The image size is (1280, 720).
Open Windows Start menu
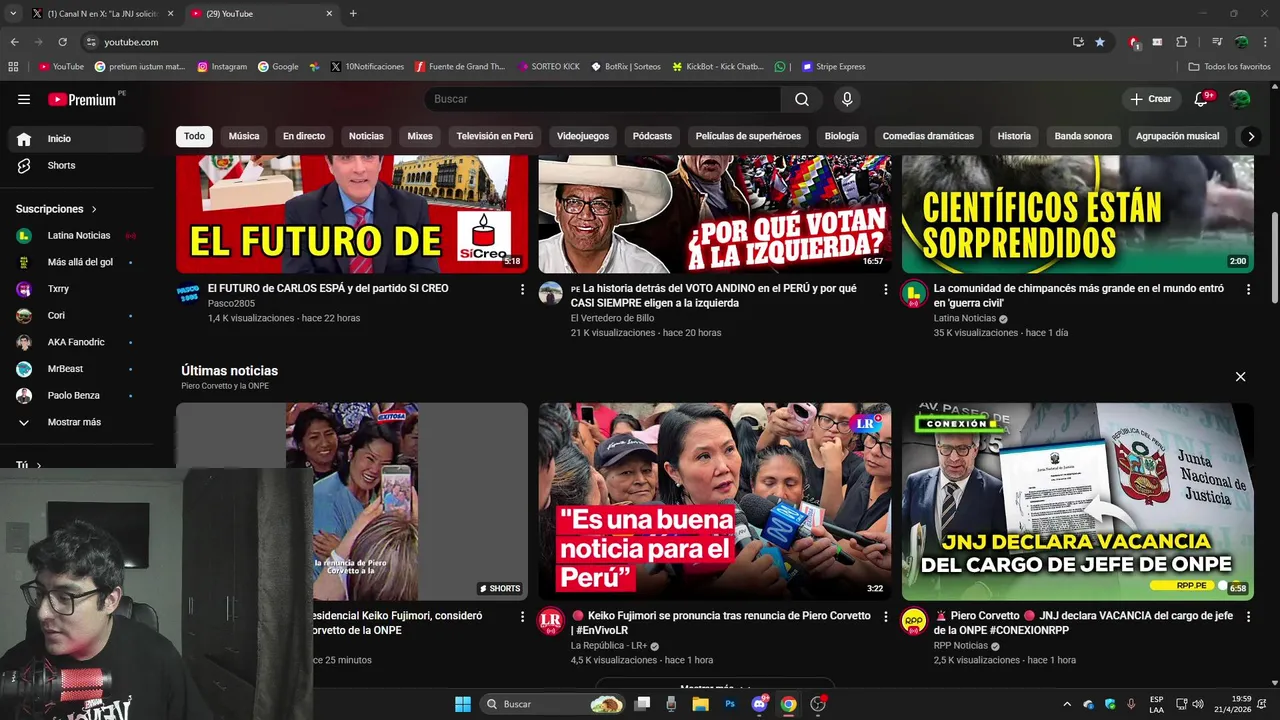pos(463,704)
